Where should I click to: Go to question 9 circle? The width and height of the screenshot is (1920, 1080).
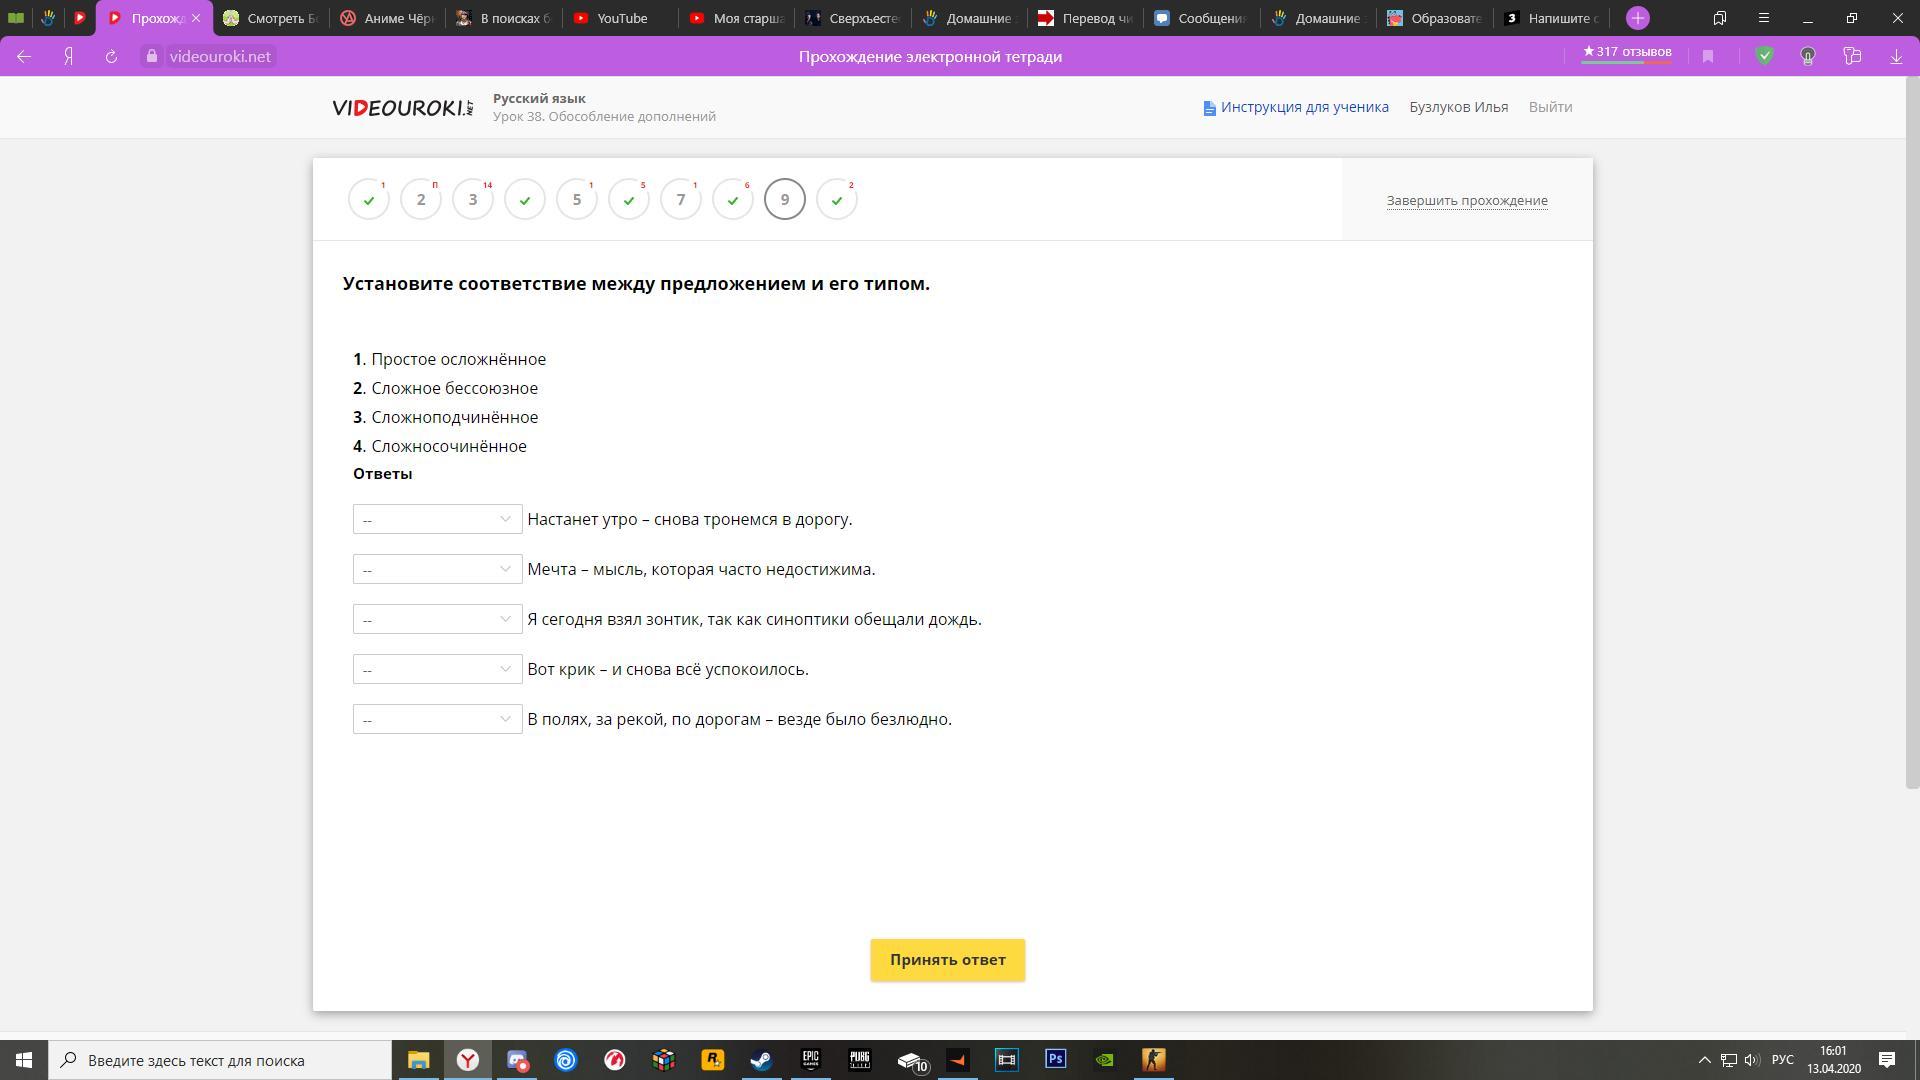[785, 200]
